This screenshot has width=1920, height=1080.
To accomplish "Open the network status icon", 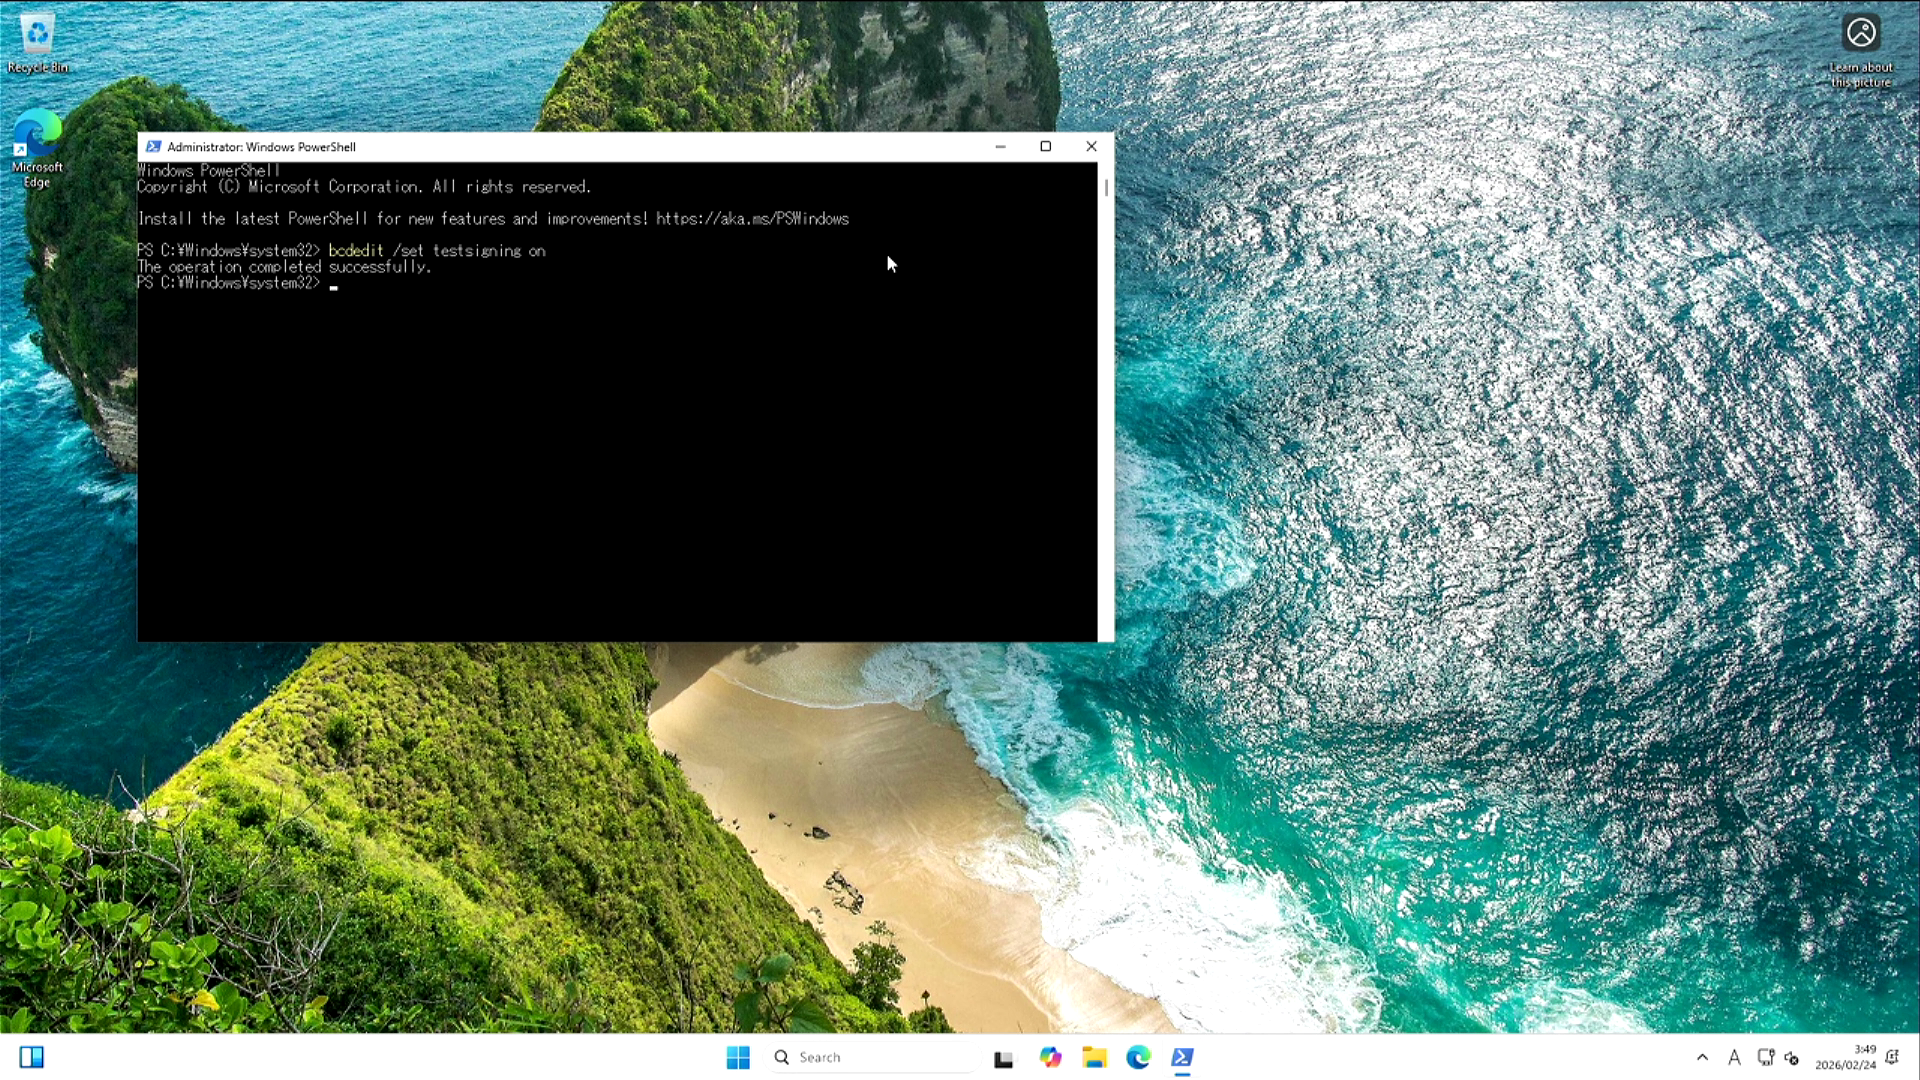I will pyautogui.click(x=1765, y=1057).
